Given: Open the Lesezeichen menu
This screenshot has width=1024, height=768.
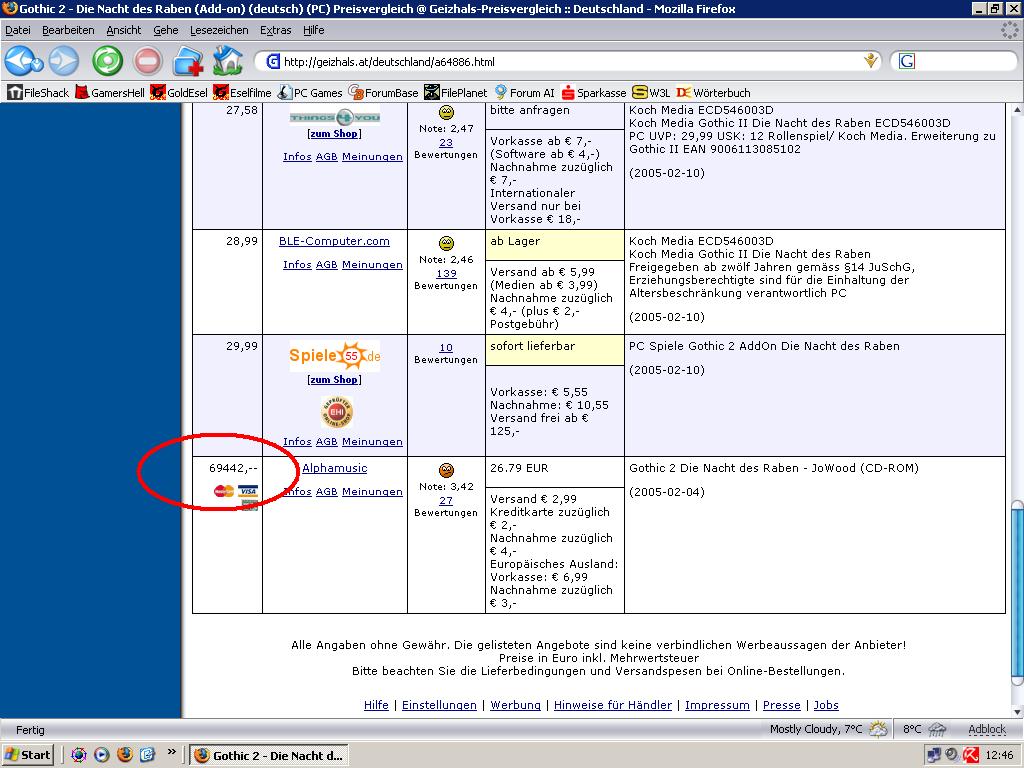Looking at the screenshot, I should pos(219,30).
